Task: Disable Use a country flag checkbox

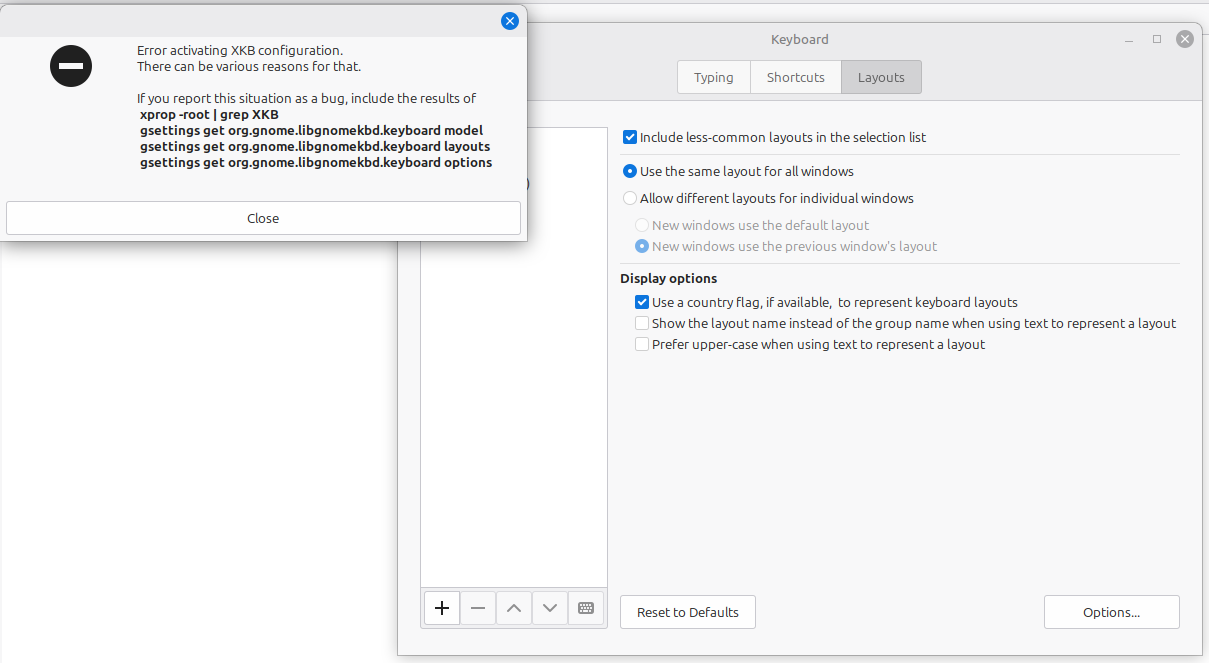Action: click(642, 302)
